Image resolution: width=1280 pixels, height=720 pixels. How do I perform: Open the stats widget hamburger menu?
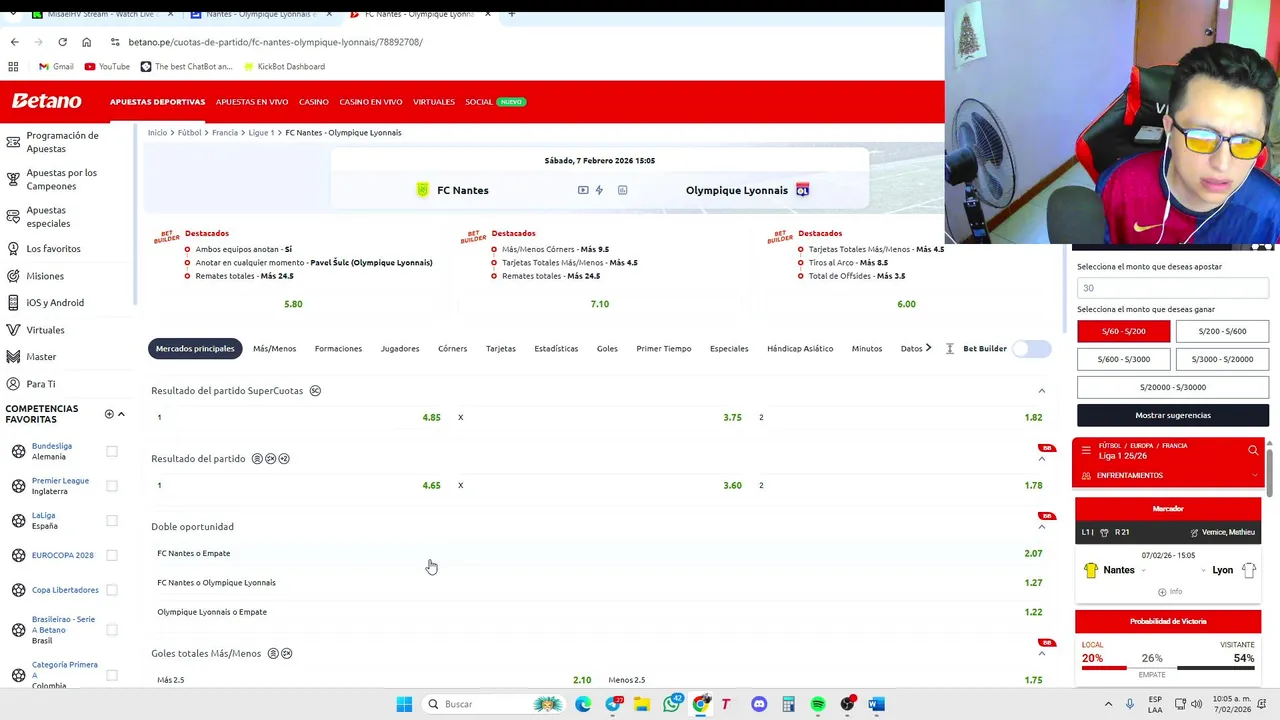click(x=1086, y=450)
